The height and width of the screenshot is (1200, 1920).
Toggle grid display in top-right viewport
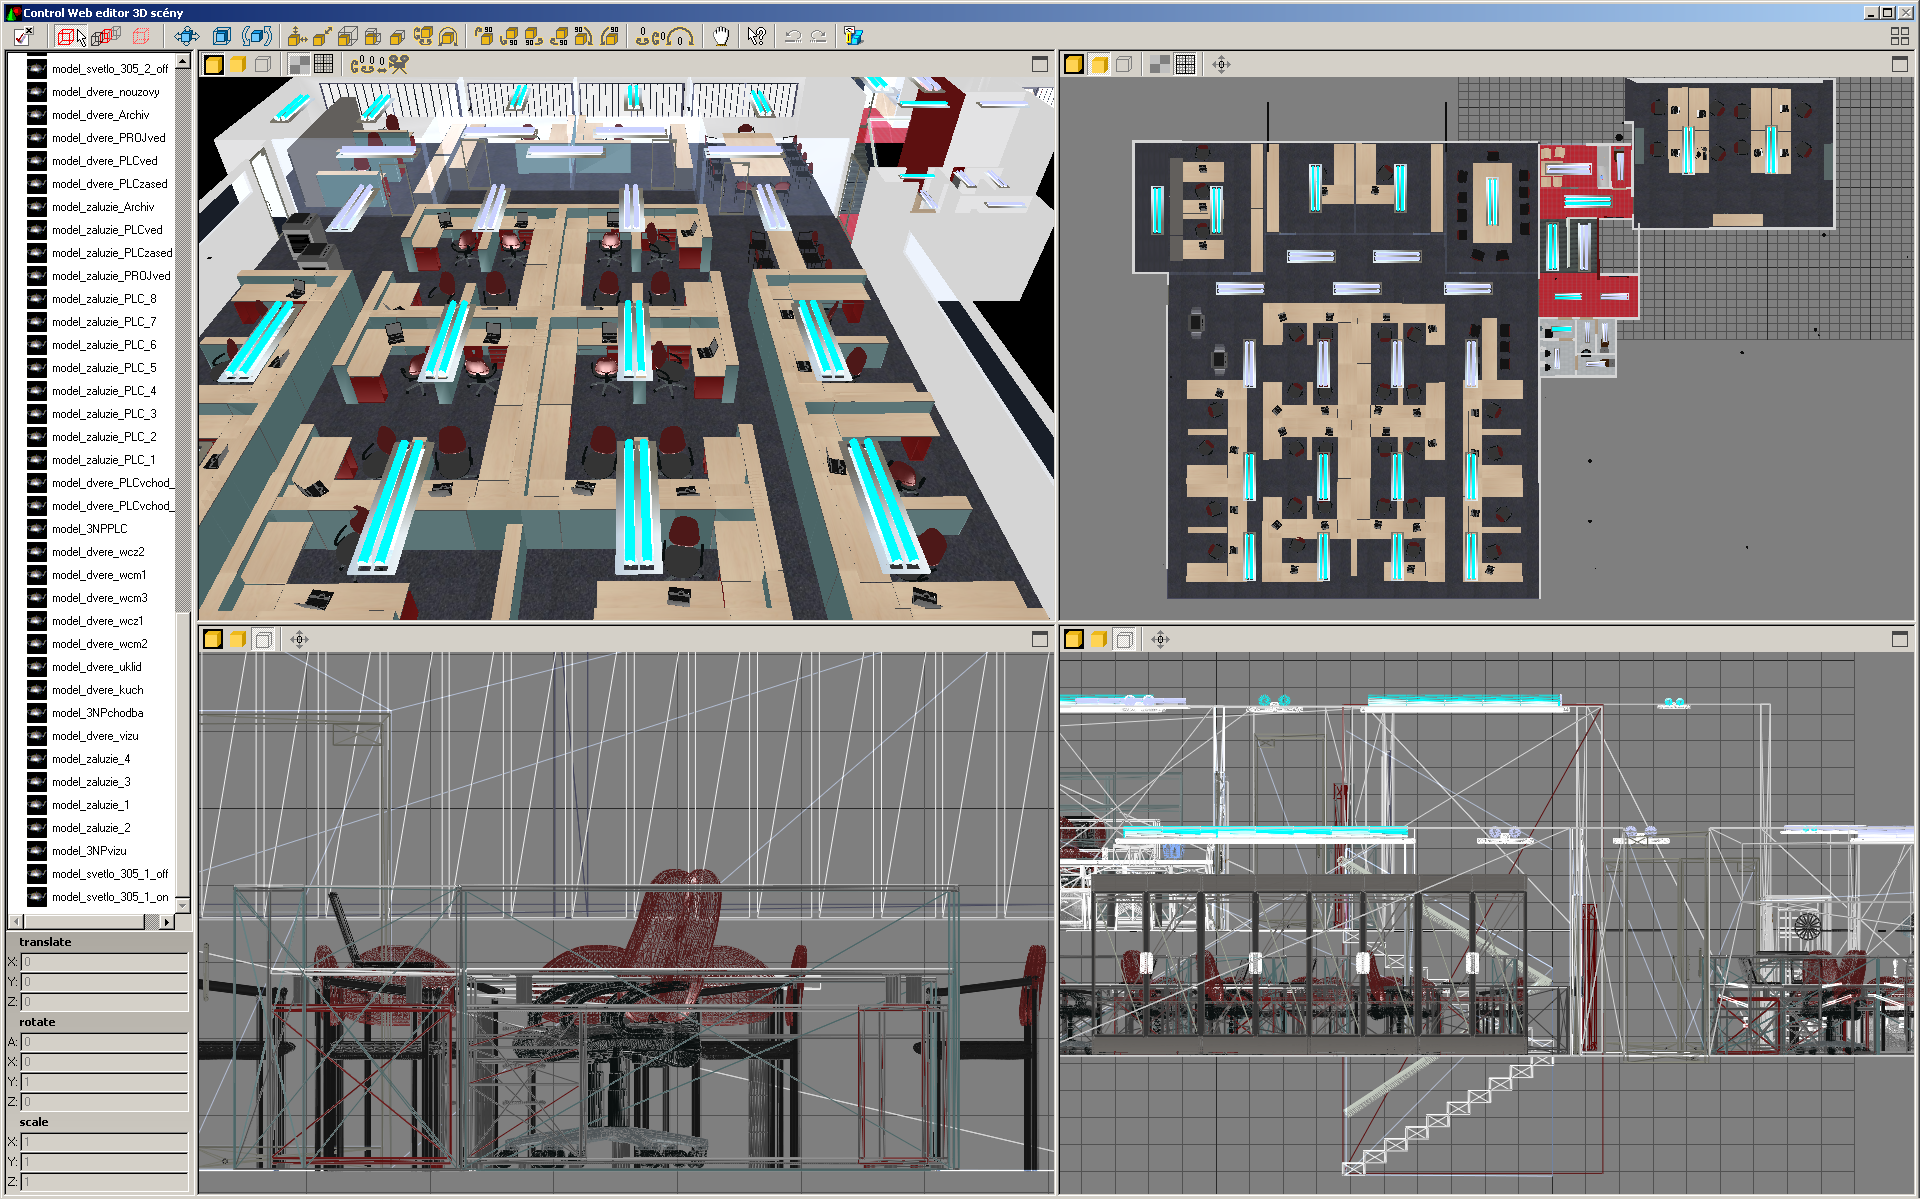click(1185, 65)
